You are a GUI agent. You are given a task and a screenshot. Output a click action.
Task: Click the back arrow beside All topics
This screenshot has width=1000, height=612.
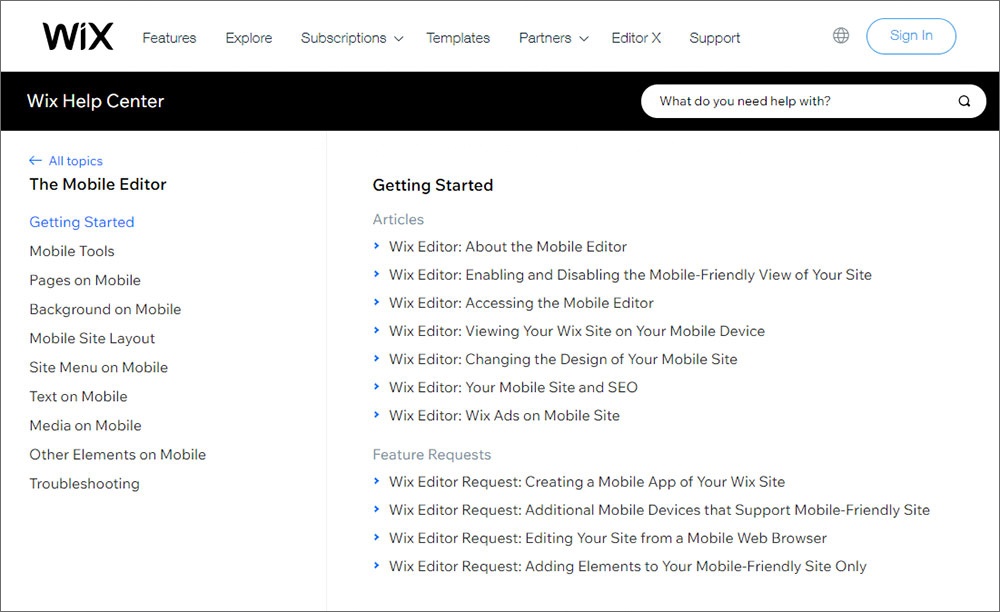tap(35, 161)
